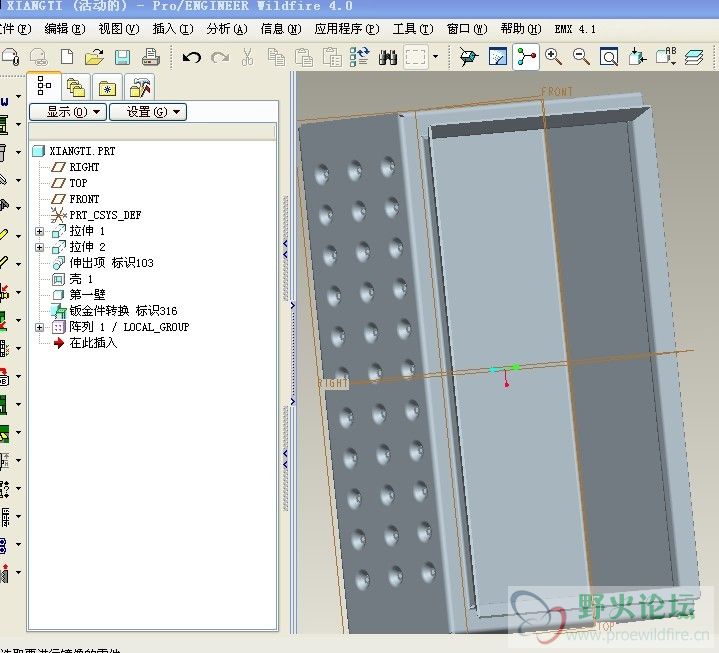719x653 pixels.
Task: Click the RIGHT datum label in viewport
Action: 333,383
